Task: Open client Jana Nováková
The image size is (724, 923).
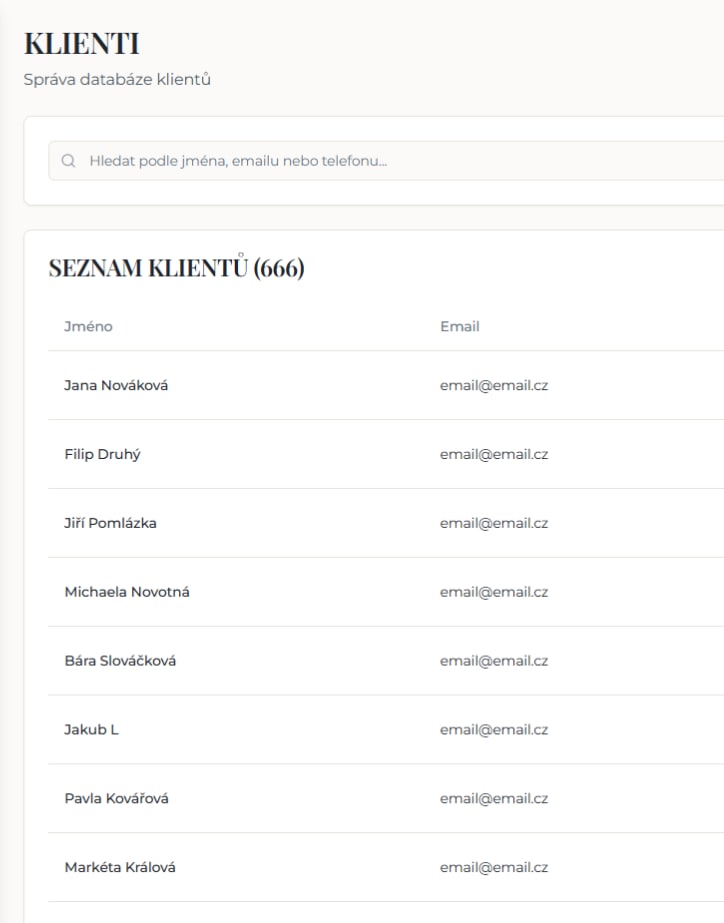Action: click(x=116, y=385)
